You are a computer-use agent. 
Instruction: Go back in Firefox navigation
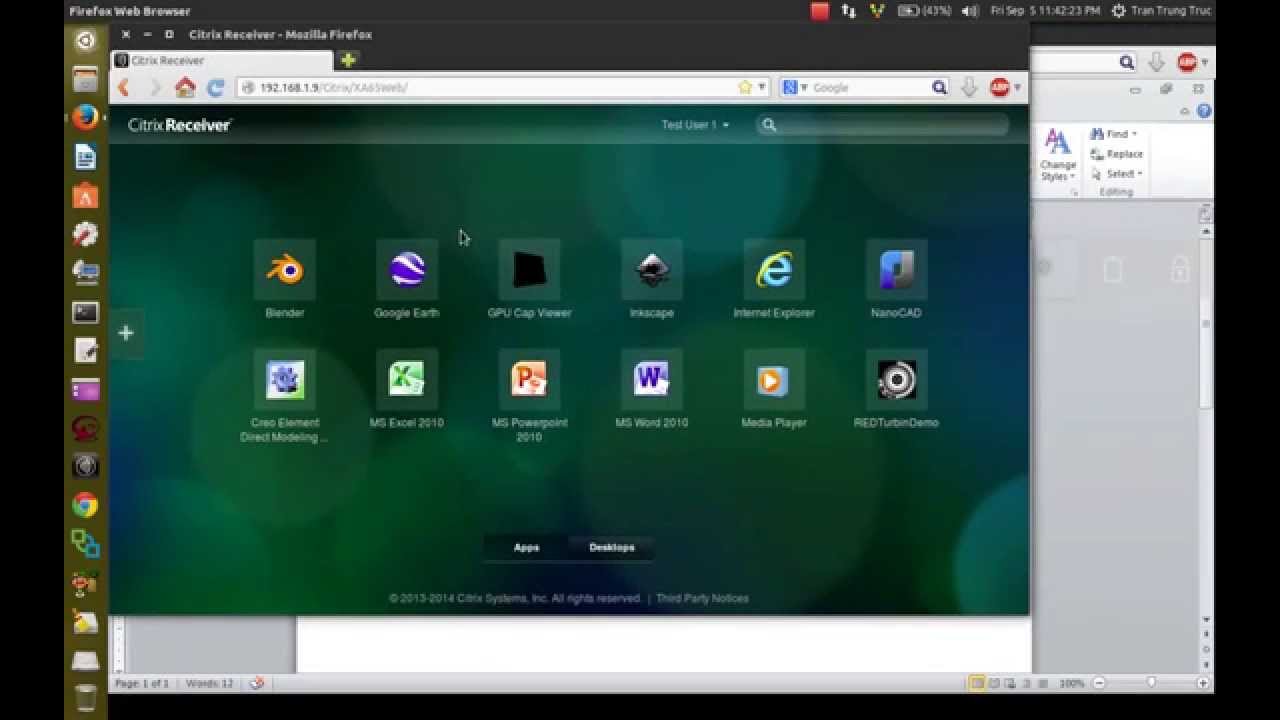click(124, 88)
